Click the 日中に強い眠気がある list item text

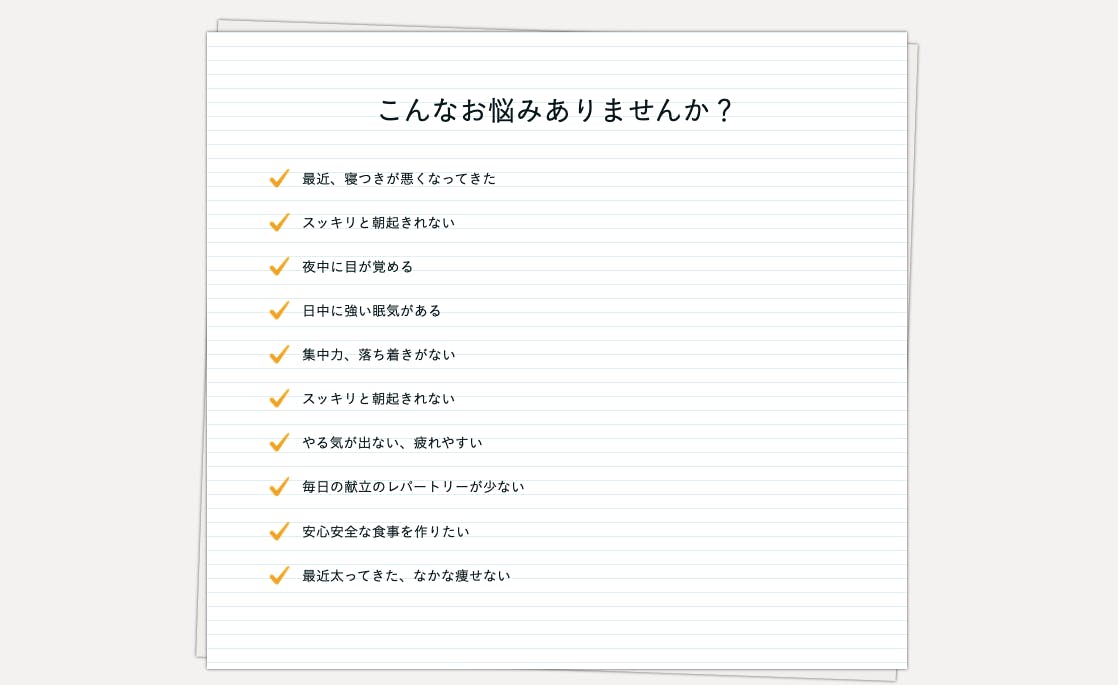pos(371,311)
